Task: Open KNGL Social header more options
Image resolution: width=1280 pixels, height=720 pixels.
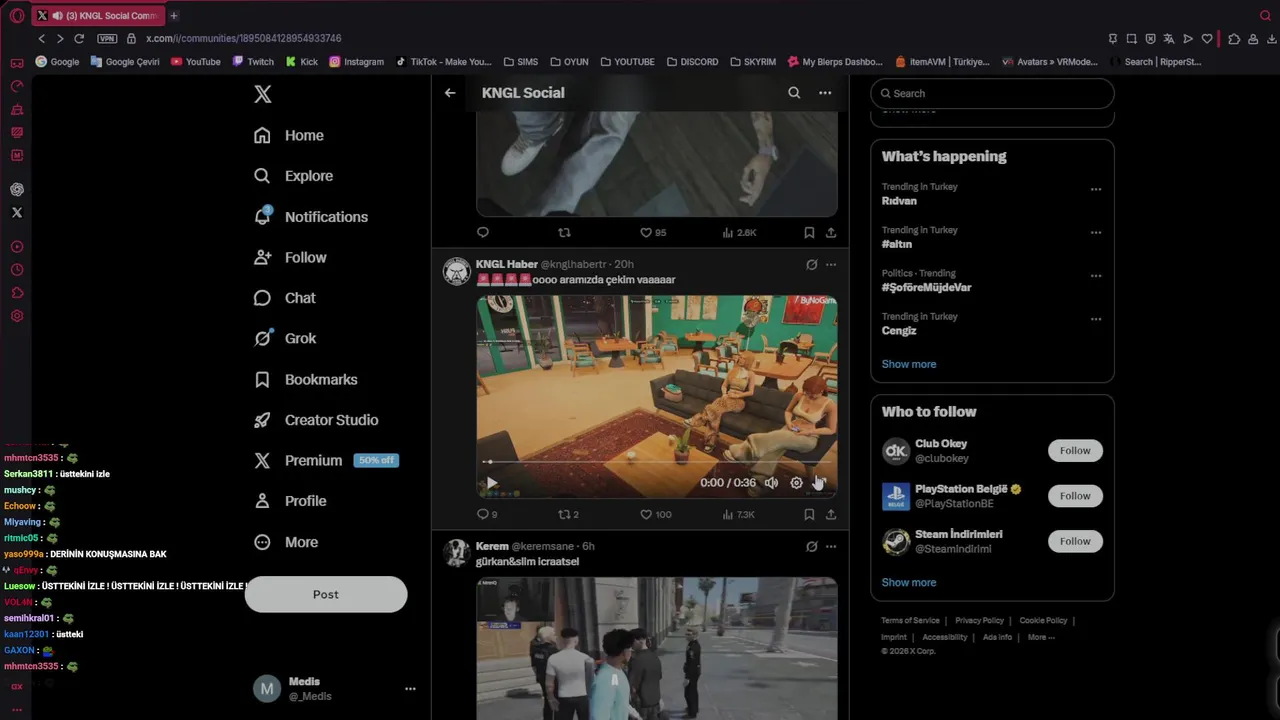Action: (825, 93)
